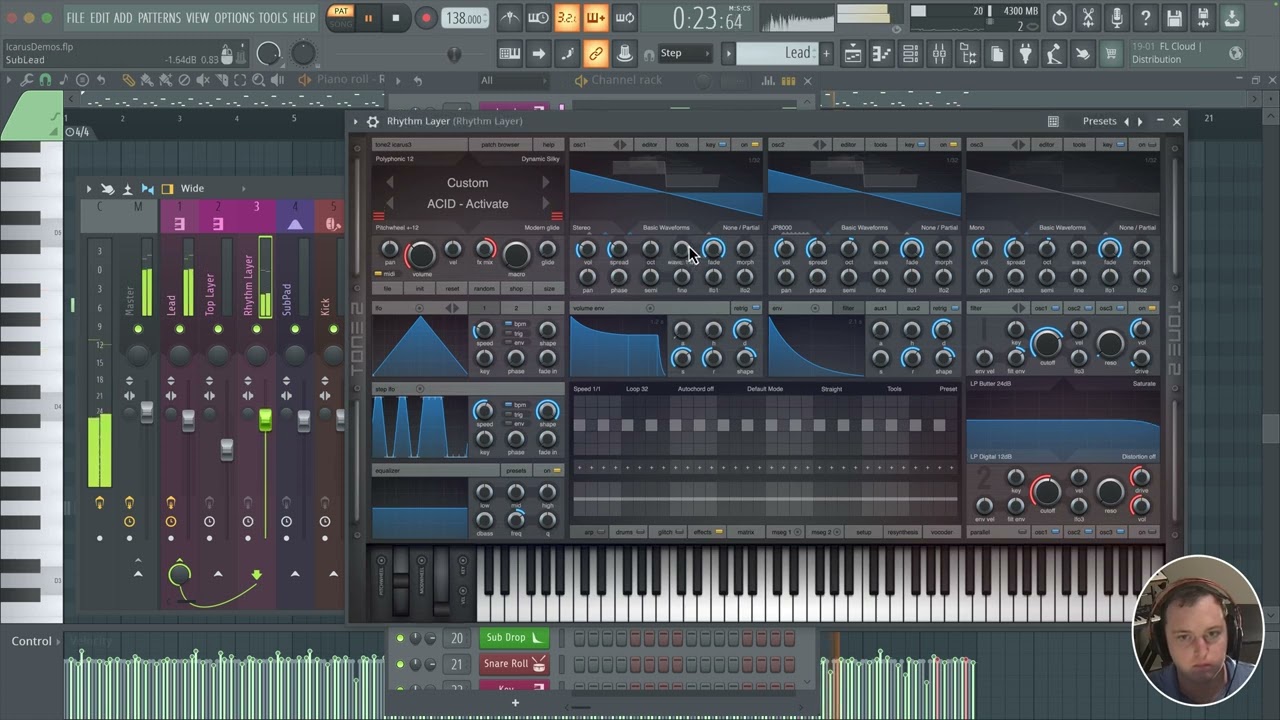Toggle the countdown before recording icon
The height and width of the screenshot is (720, 1280).
pyautogui.click(x=567, y=18)
